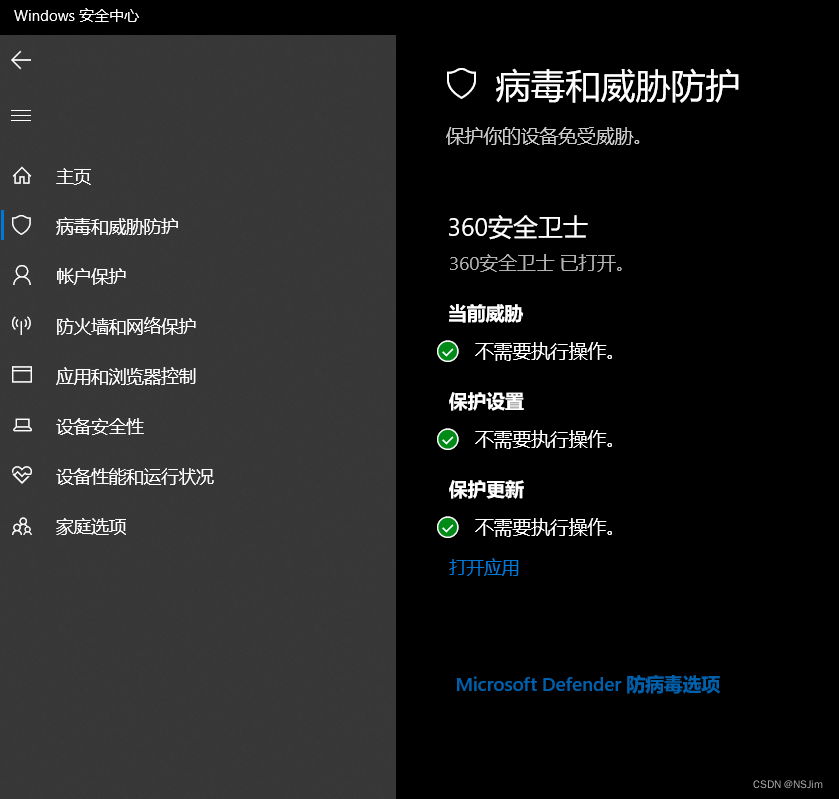Click green checkmark under 当前威胁
Screen dimensions: 839x799
(448, 352)
